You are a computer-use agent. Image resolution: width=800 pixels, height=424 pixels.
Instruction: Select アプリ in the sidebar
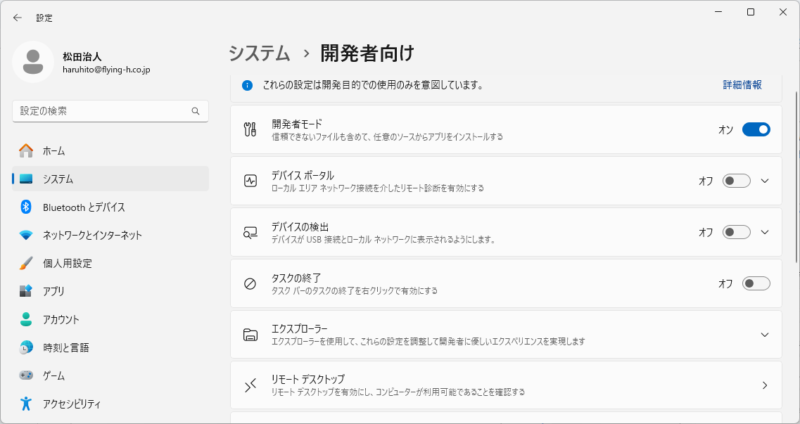click(110, 291)
